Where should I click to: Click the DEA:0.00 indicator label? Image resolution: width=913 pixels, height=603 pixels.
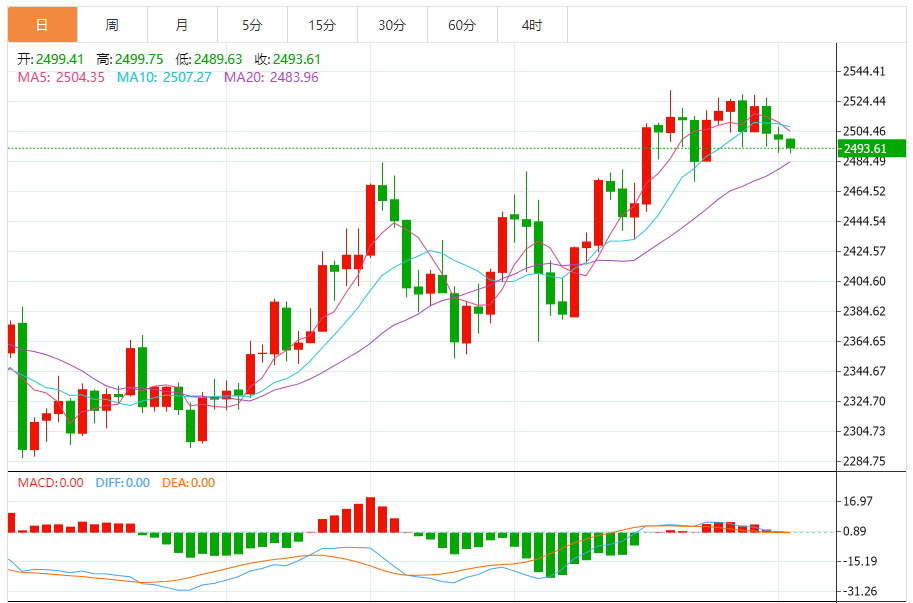coord(189,483)
